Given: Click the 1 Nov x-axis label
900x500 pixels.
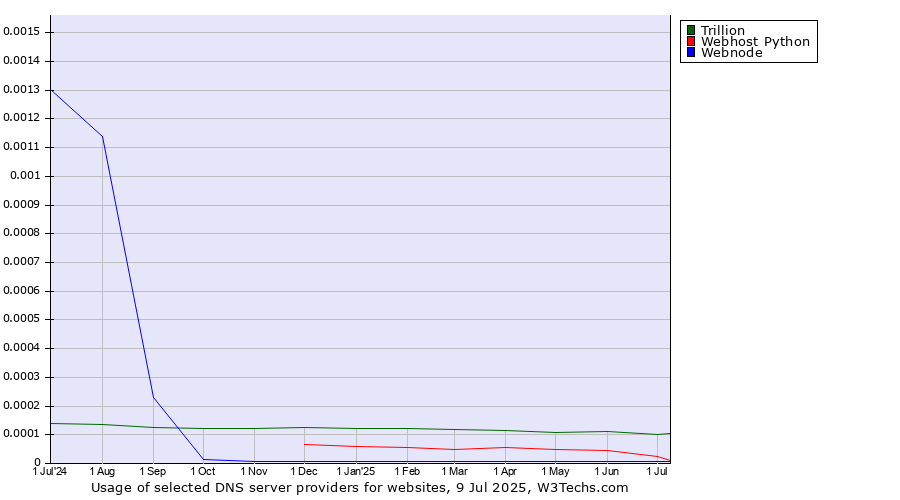Looking at the screenshot, I should (x=254, y=471).
